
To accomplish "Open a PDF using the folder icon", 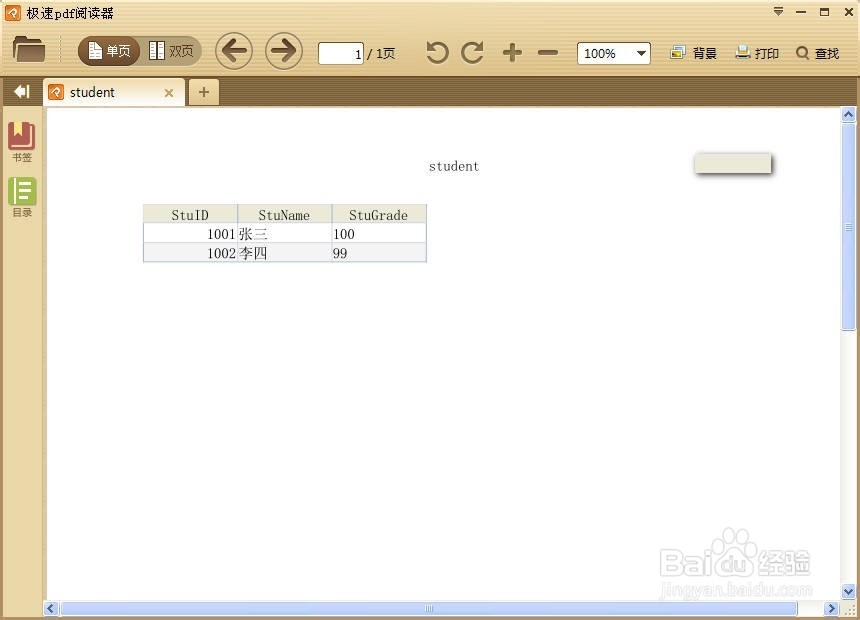I will [29, 50].
